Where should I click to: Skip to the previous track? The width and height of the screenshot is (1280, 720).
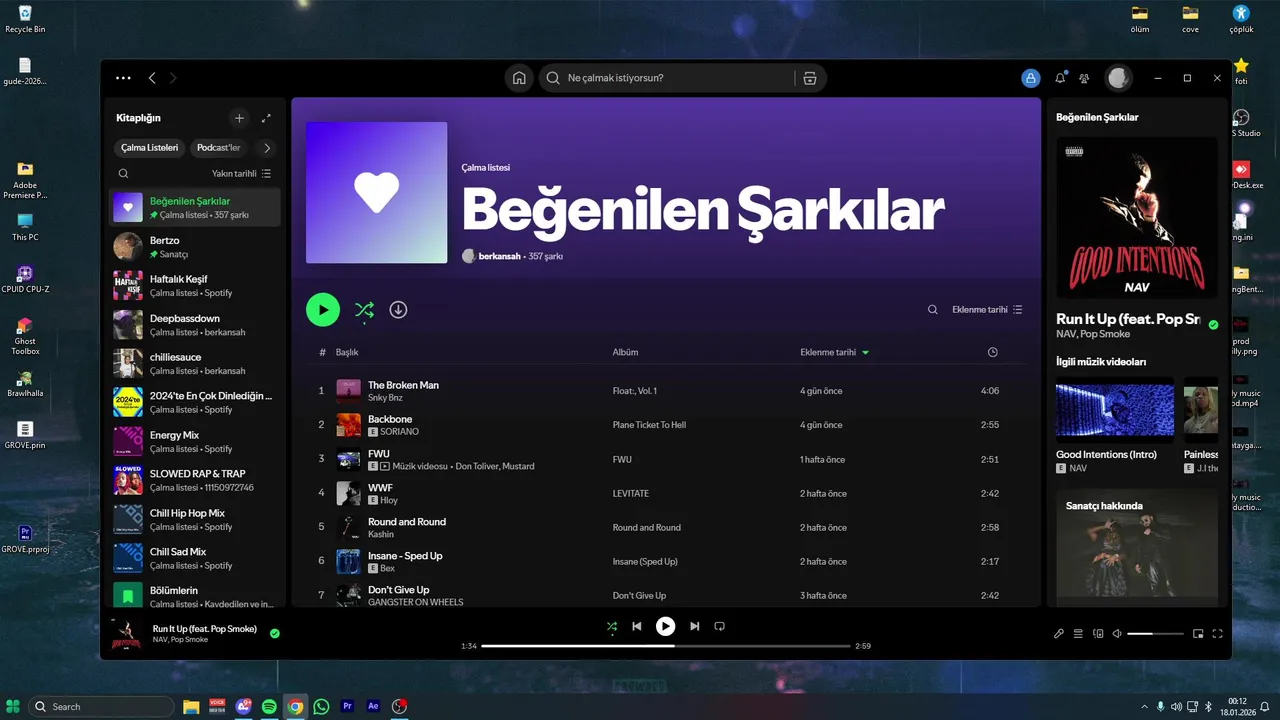point(637,627)
